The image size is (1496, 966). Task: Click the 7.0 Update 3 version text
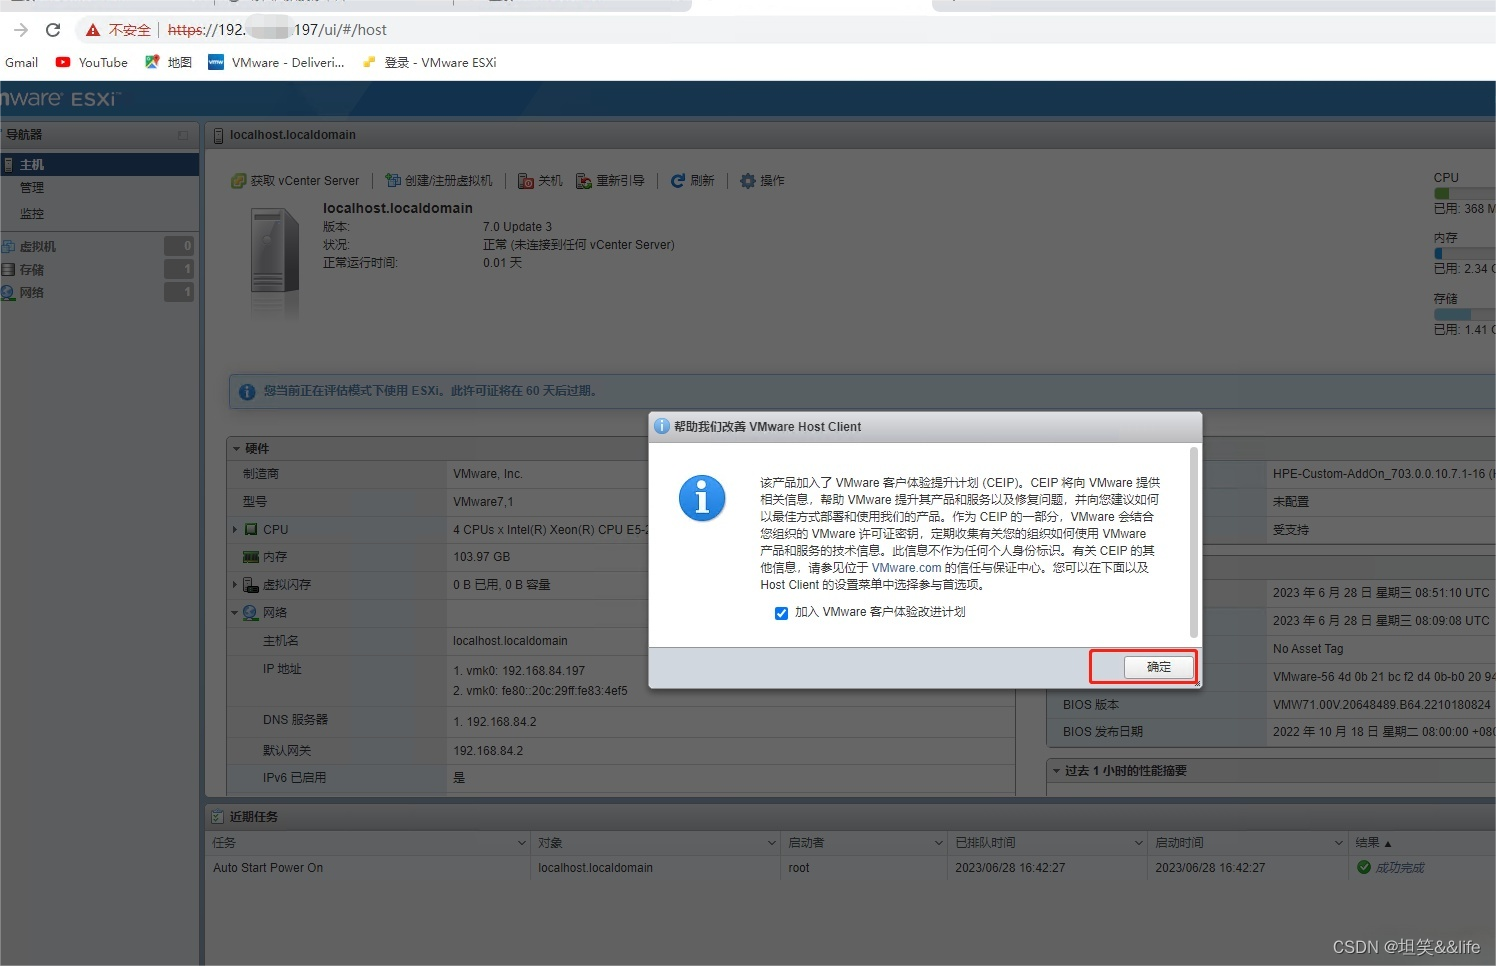coord(517,227)
